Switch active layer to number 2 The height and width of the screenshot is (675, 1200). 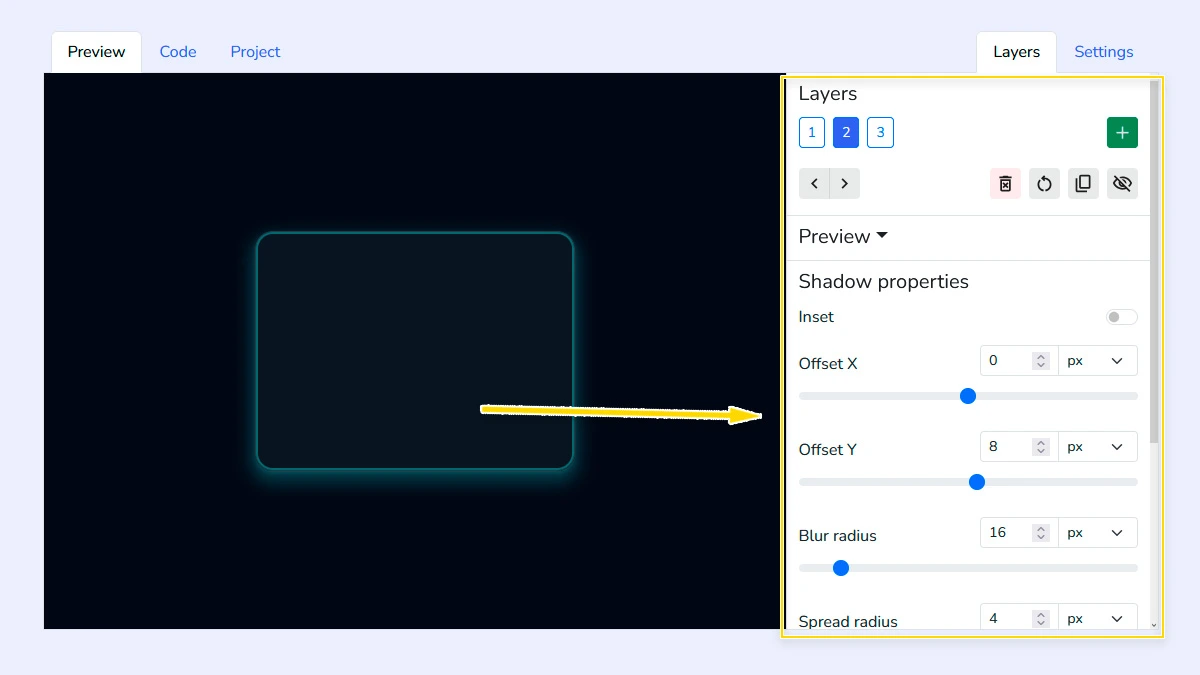[x=846, y=131]
